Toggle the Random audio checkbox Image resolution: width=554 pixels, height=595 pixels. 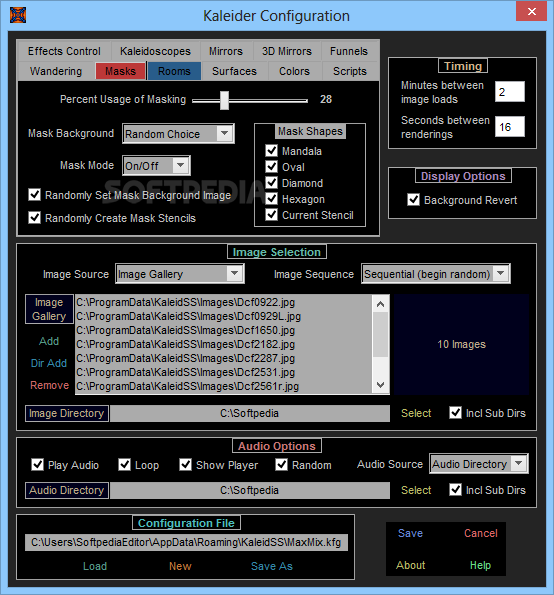click(282, 464)
